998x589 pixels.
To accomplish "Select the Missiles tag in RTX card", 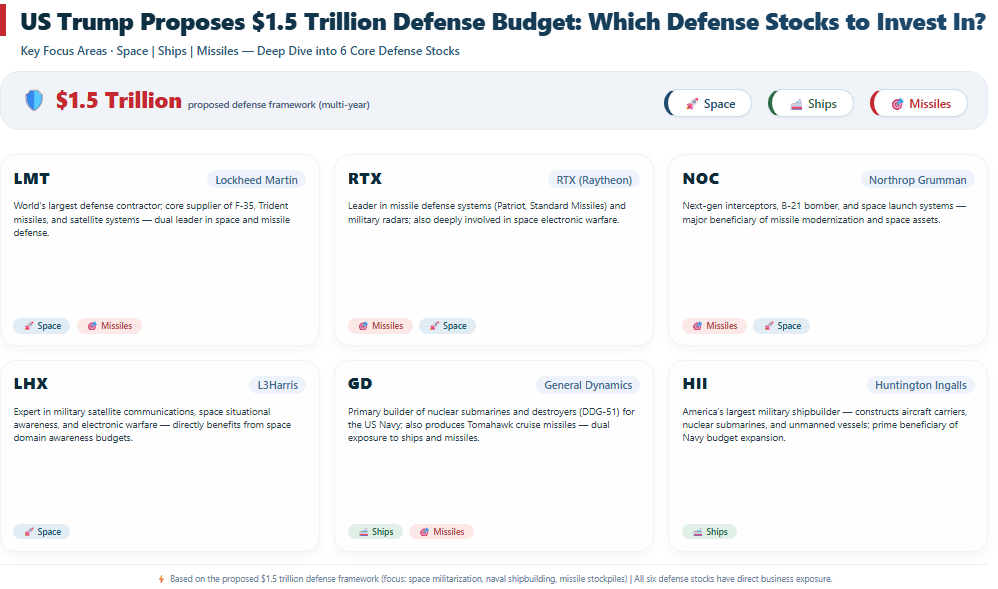I will pyautogui.click(x=380, y=326).
